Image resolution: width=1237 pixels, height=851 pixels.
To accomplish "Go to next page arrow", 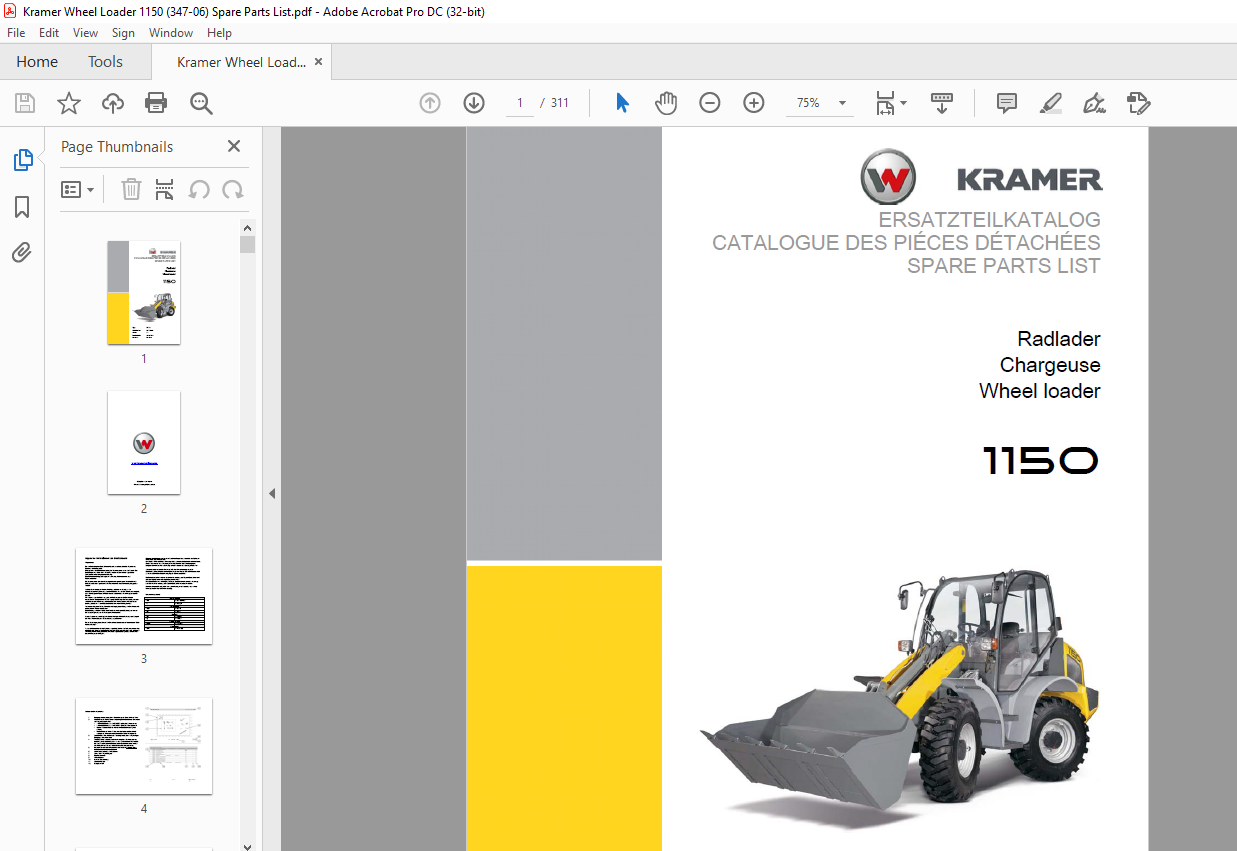I will (474, 103).
